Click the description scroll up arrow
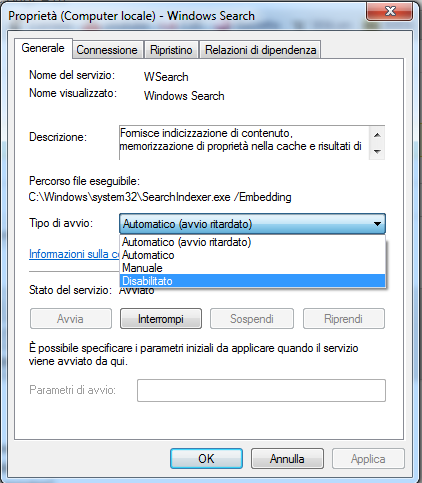Screen dimensions: 422x483 pos(377,135)
